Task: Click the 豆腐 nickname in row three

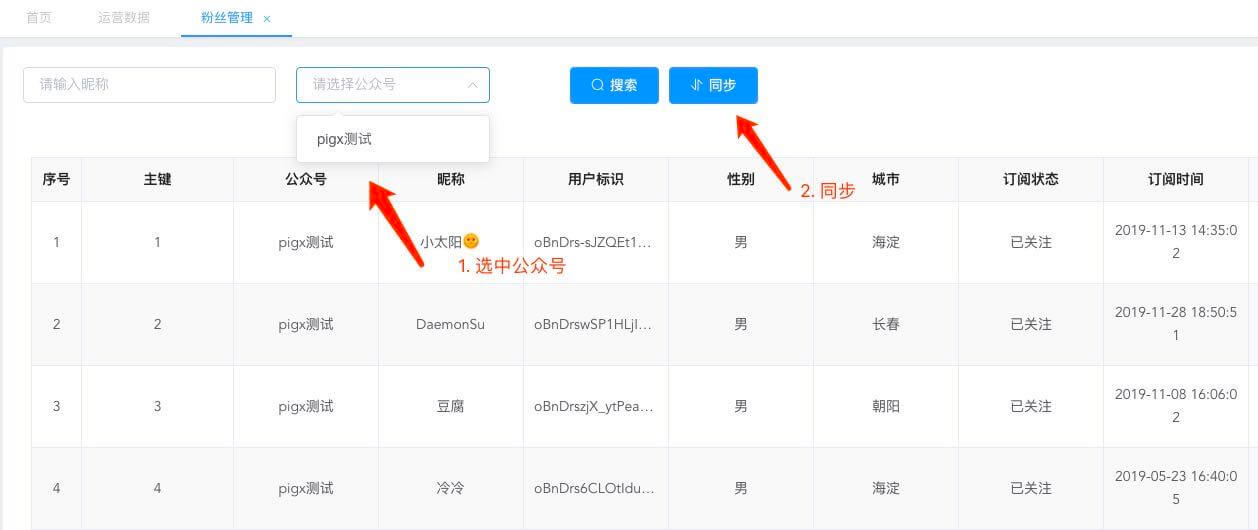Action: [450, 406]
